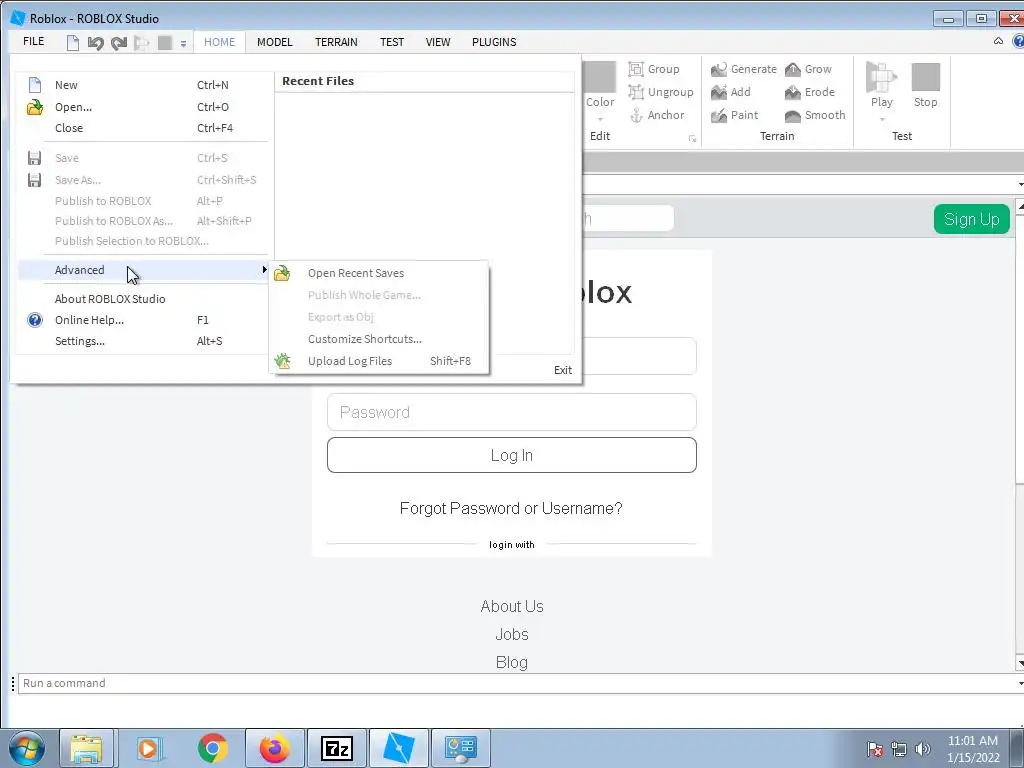Follow the Blog link
This screenshot has width=1024, height=768.
[511, 662]
